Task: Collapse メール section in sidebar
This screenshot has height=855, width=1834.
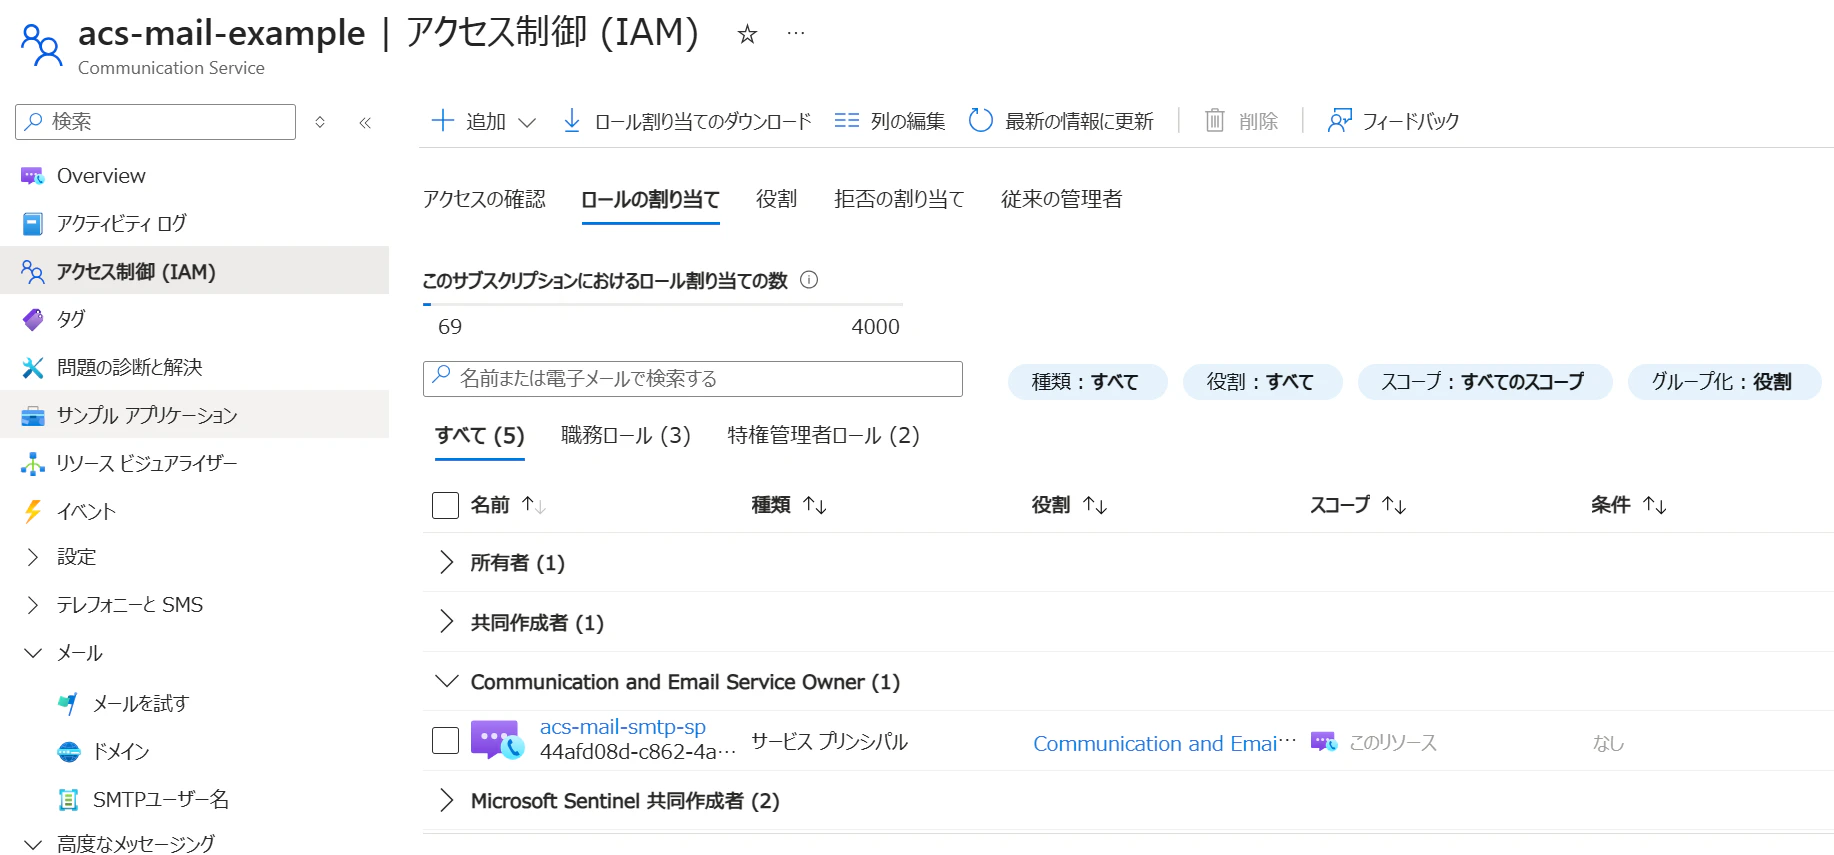Action: [x=32, y=653]
